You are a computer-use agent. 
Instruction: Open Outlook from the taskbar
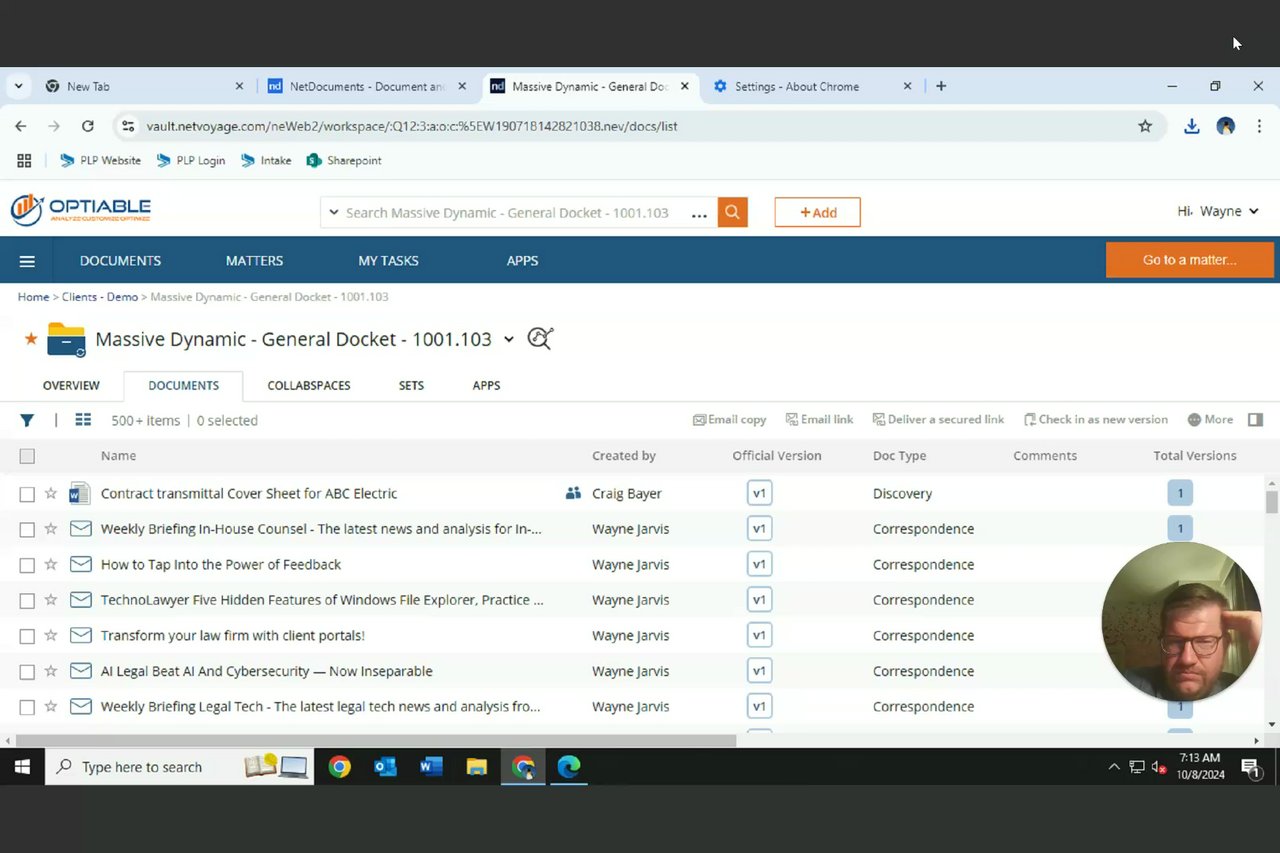coord(385,767)
